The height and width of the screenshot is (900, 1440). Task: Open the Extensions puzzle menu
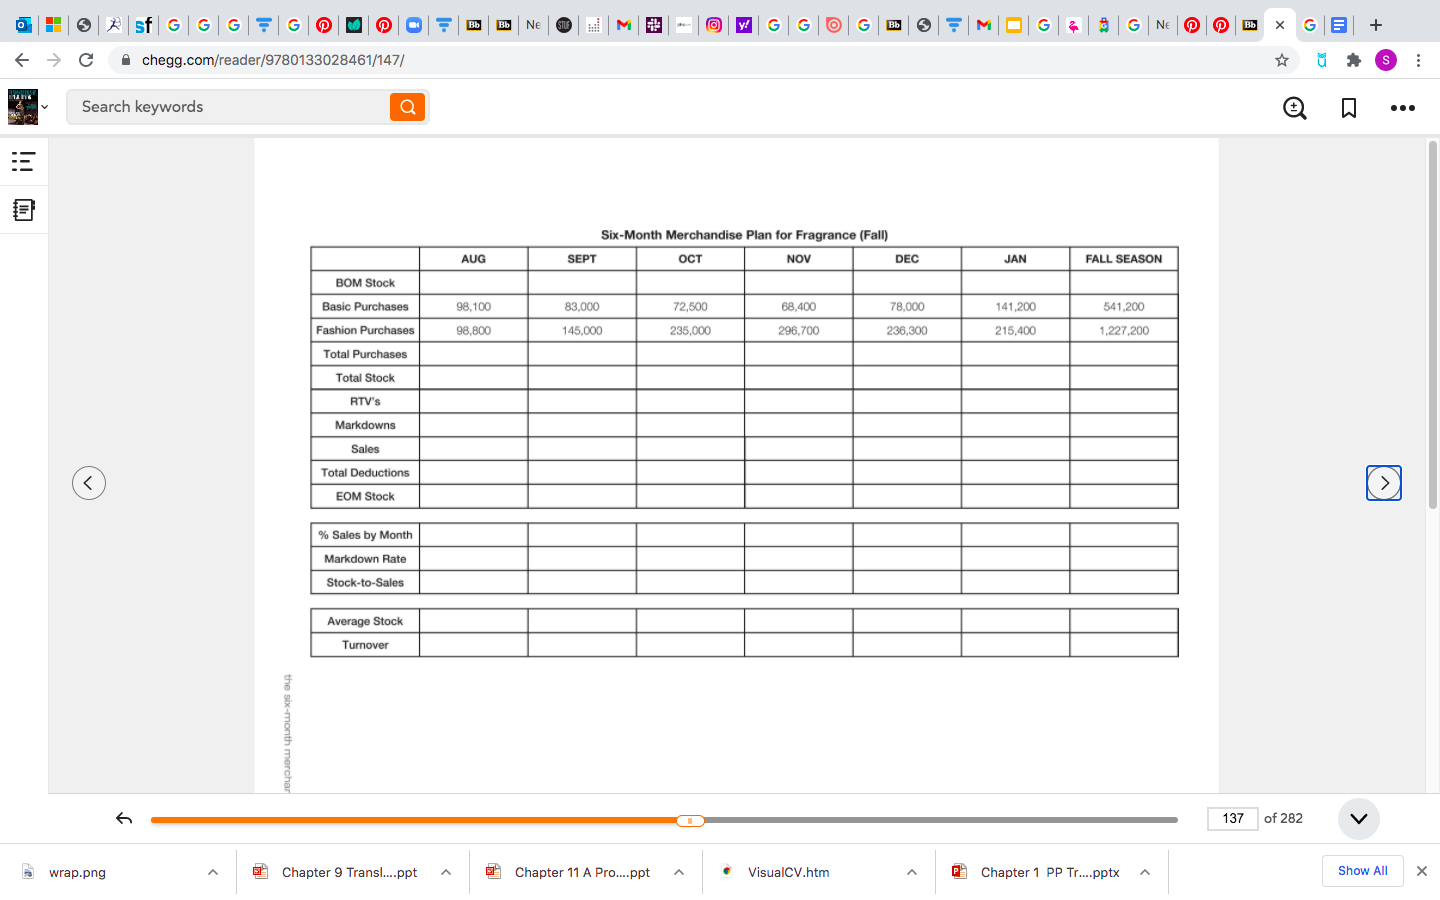(1354, 60)
